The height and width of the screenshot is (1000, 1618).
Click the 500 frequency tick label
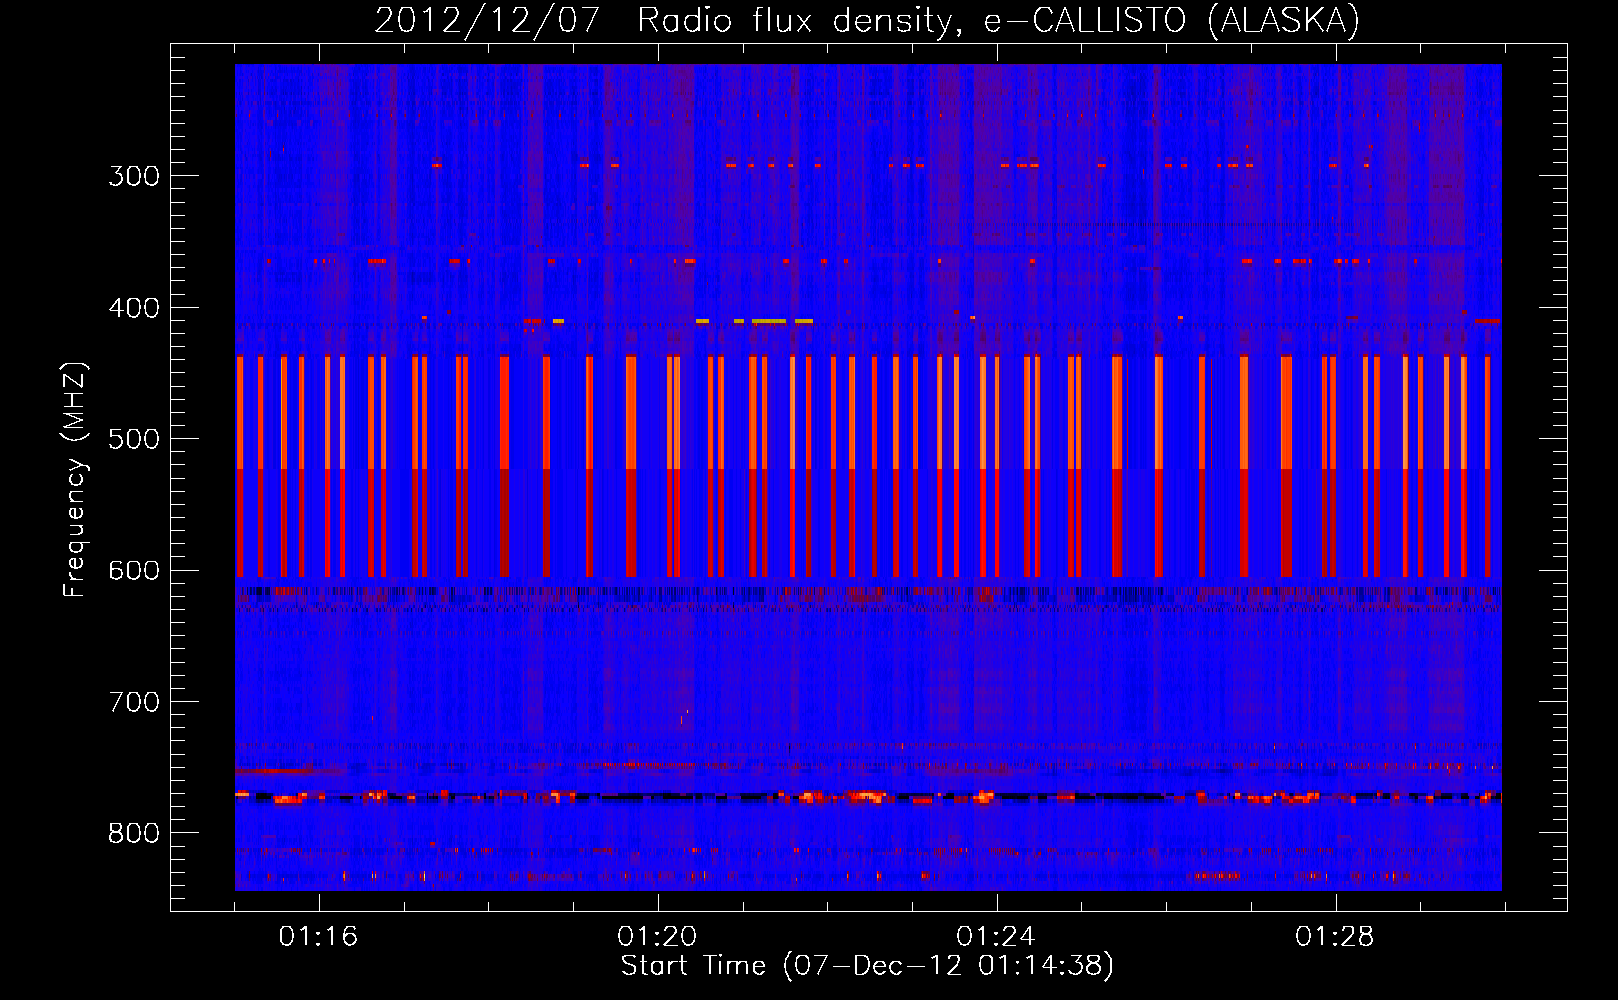[134, 439]
